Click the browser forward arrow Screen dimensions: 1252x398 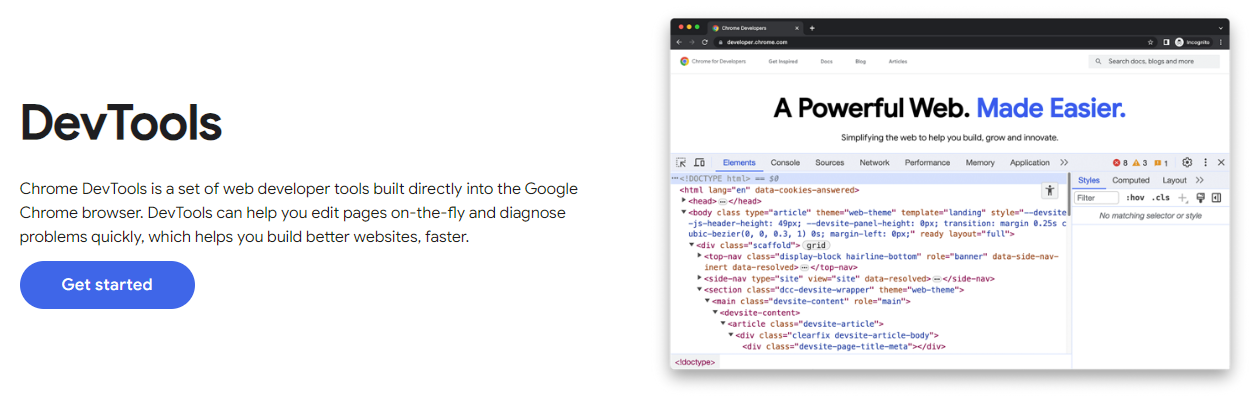693,42
